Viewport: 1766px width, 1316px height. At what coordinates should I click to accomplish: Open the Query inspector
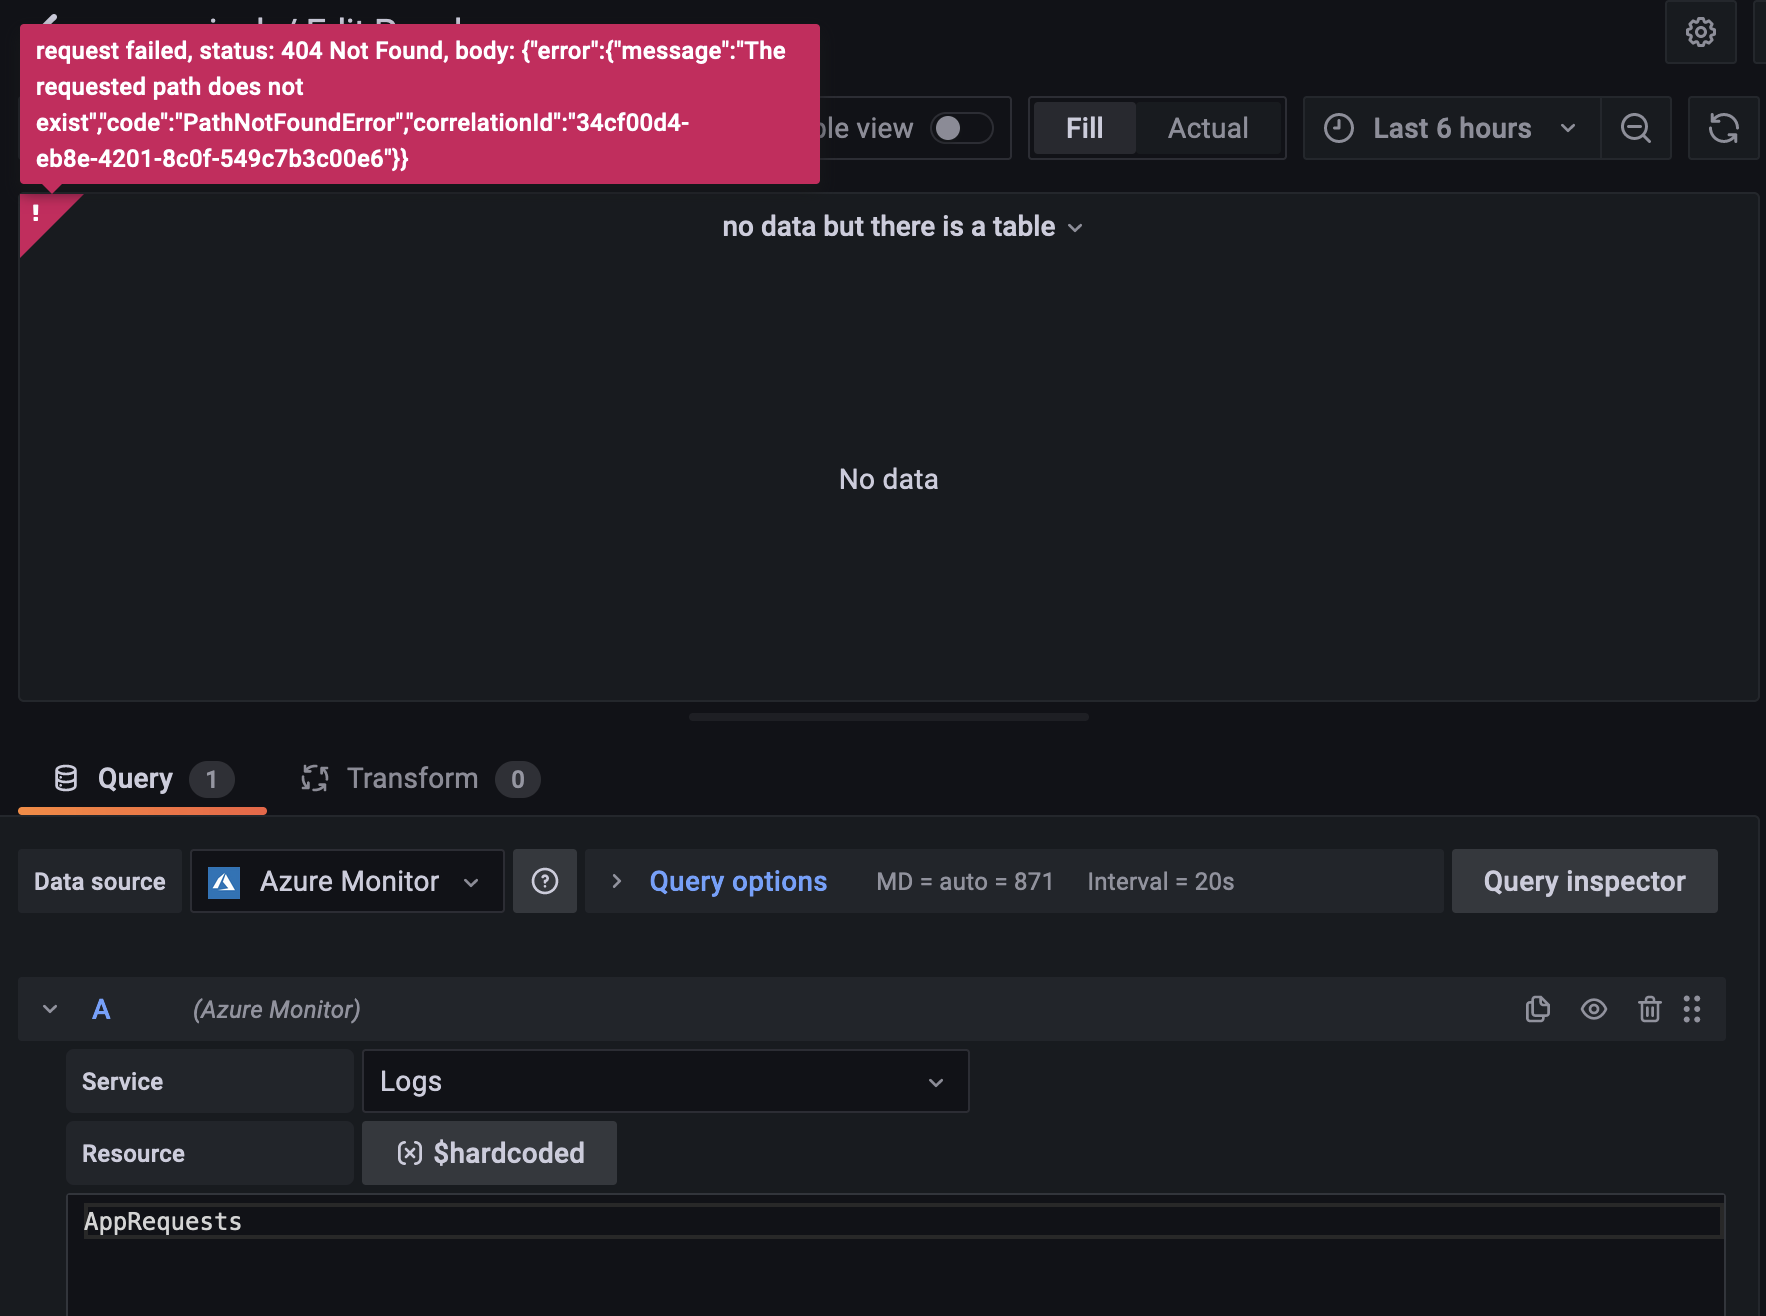point(1583,881)
